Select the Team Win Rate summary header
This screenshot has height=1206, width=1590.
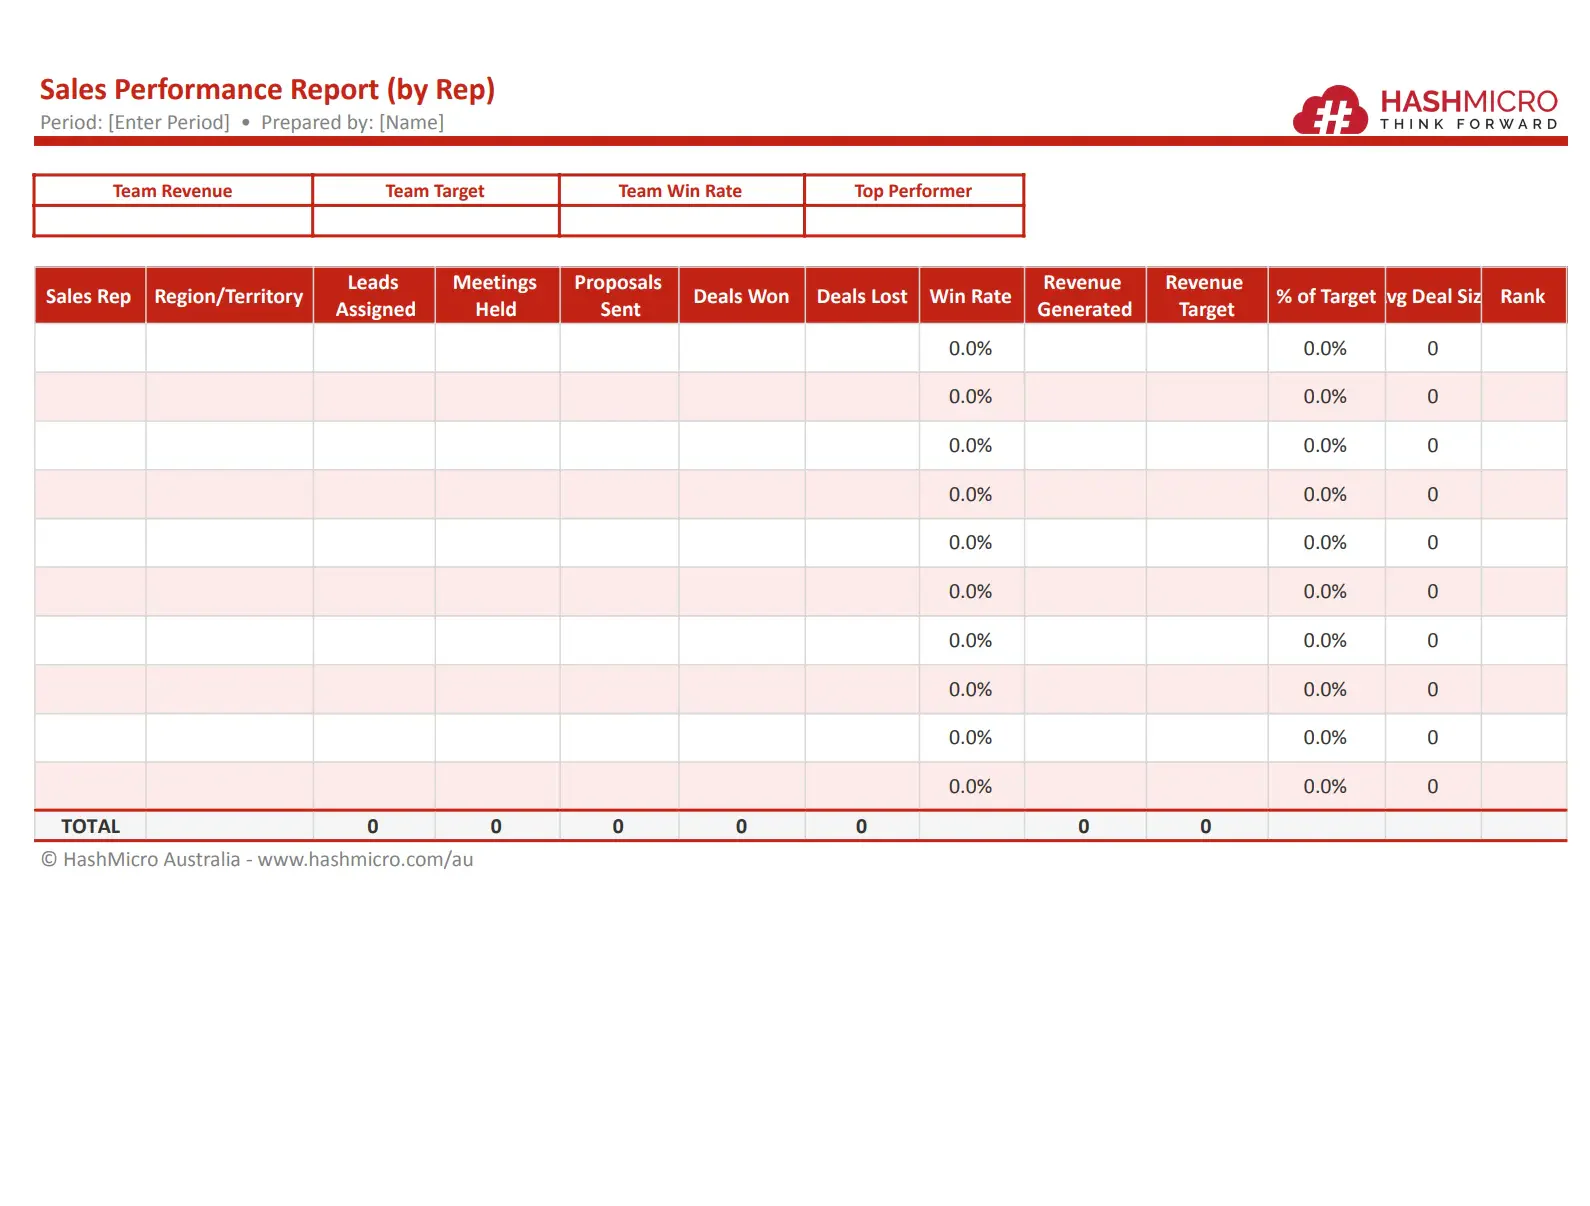pos(680,191)
